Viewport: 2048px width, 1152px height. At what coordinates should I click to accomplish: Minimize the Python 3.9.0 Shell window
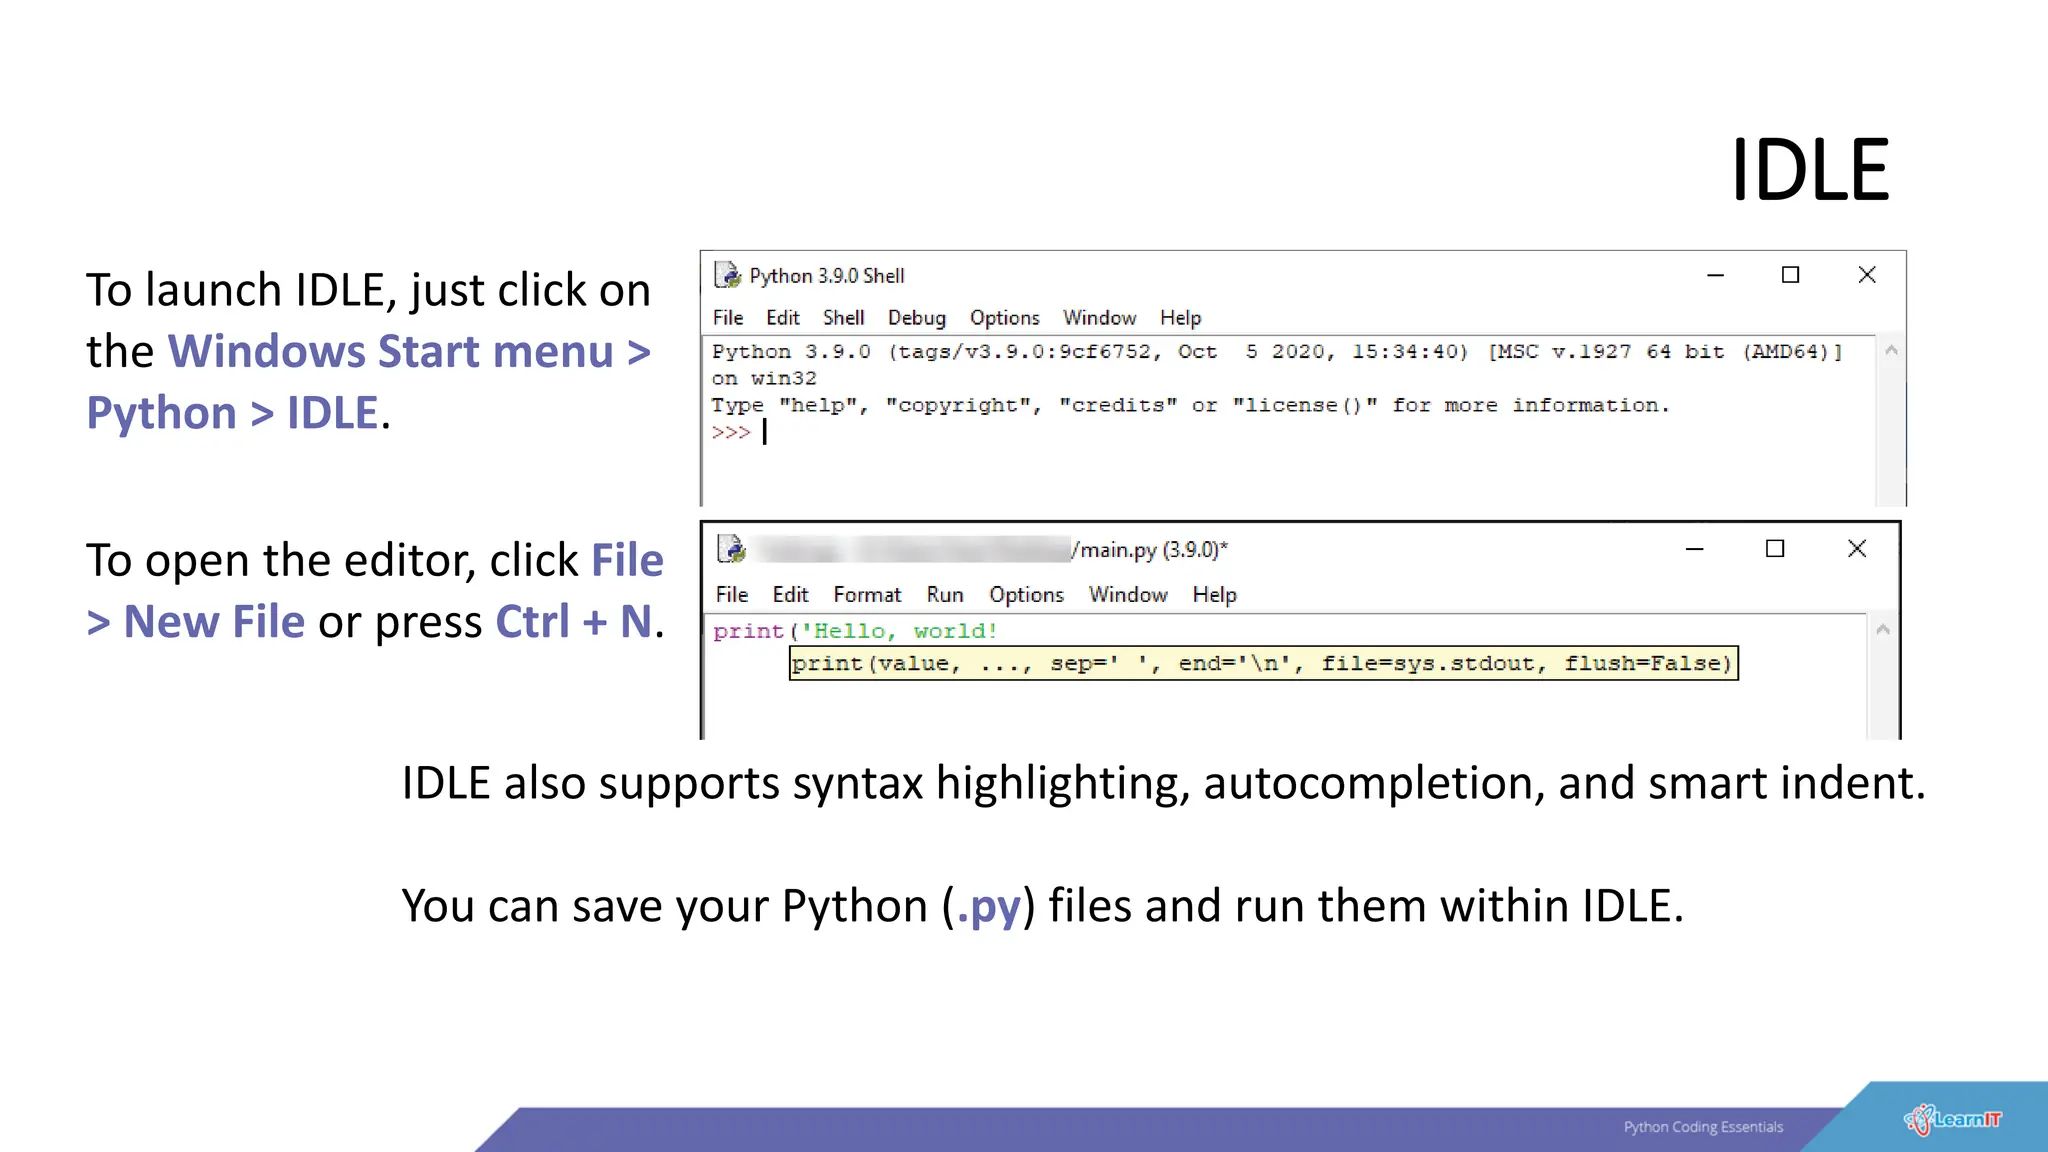1716,275
